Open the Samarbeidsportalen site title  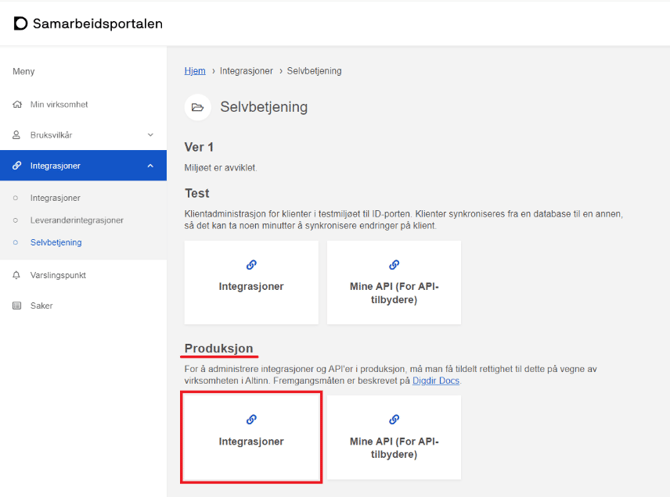(97, 24)
